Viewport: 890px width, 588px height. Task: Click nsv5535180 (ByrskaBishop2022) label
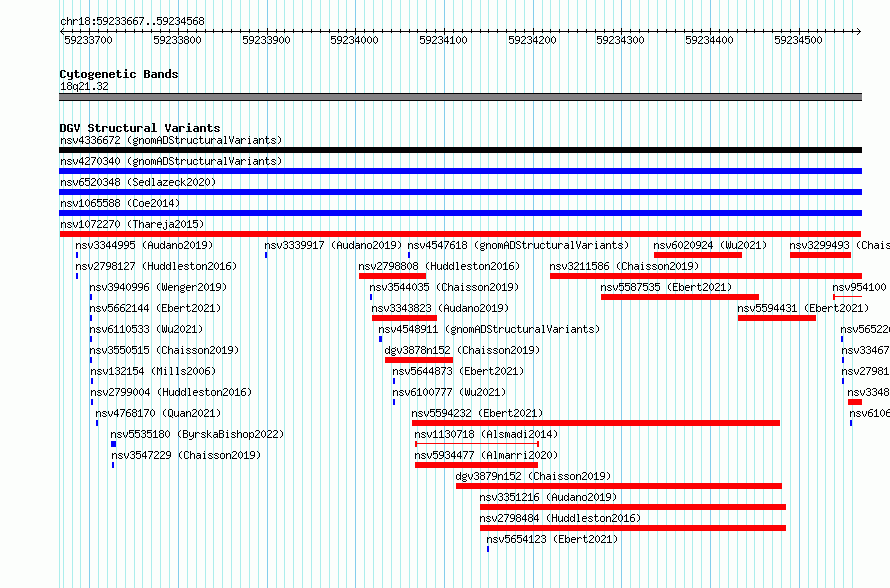pyautogui.click(x=197, y=434)
